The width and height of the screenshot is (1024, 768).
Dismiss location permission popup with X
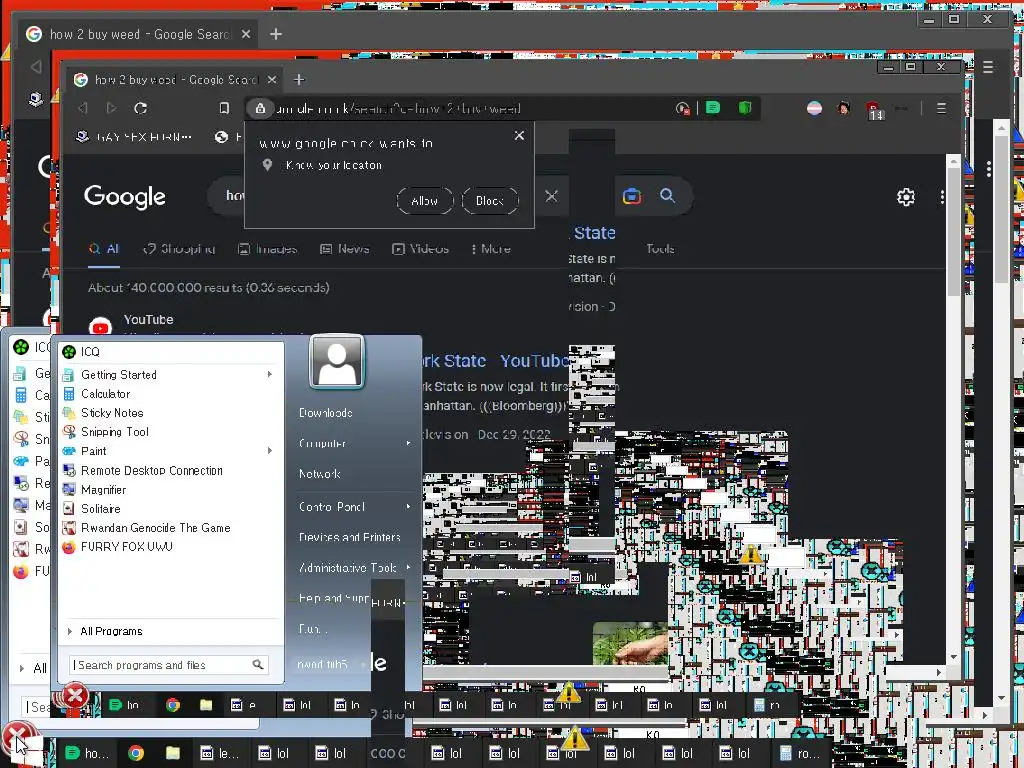(x=519, y=135)
